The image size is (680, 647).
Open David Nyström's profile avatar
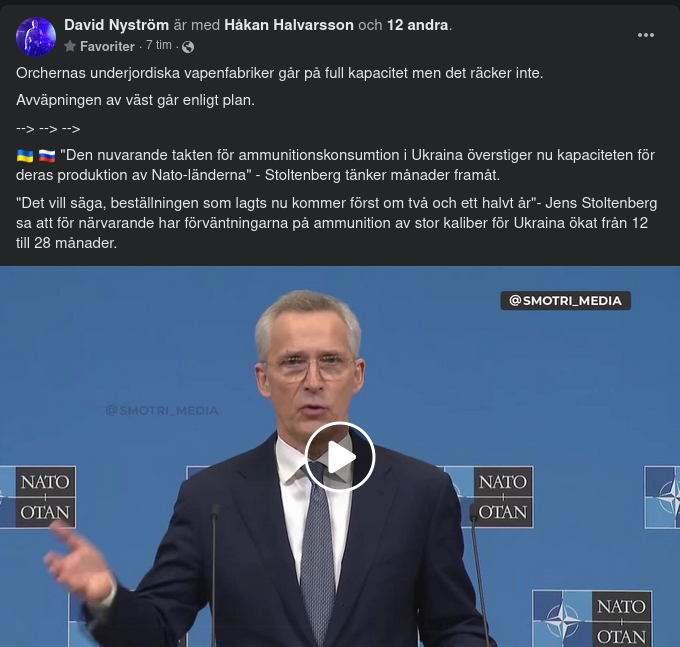36,36
